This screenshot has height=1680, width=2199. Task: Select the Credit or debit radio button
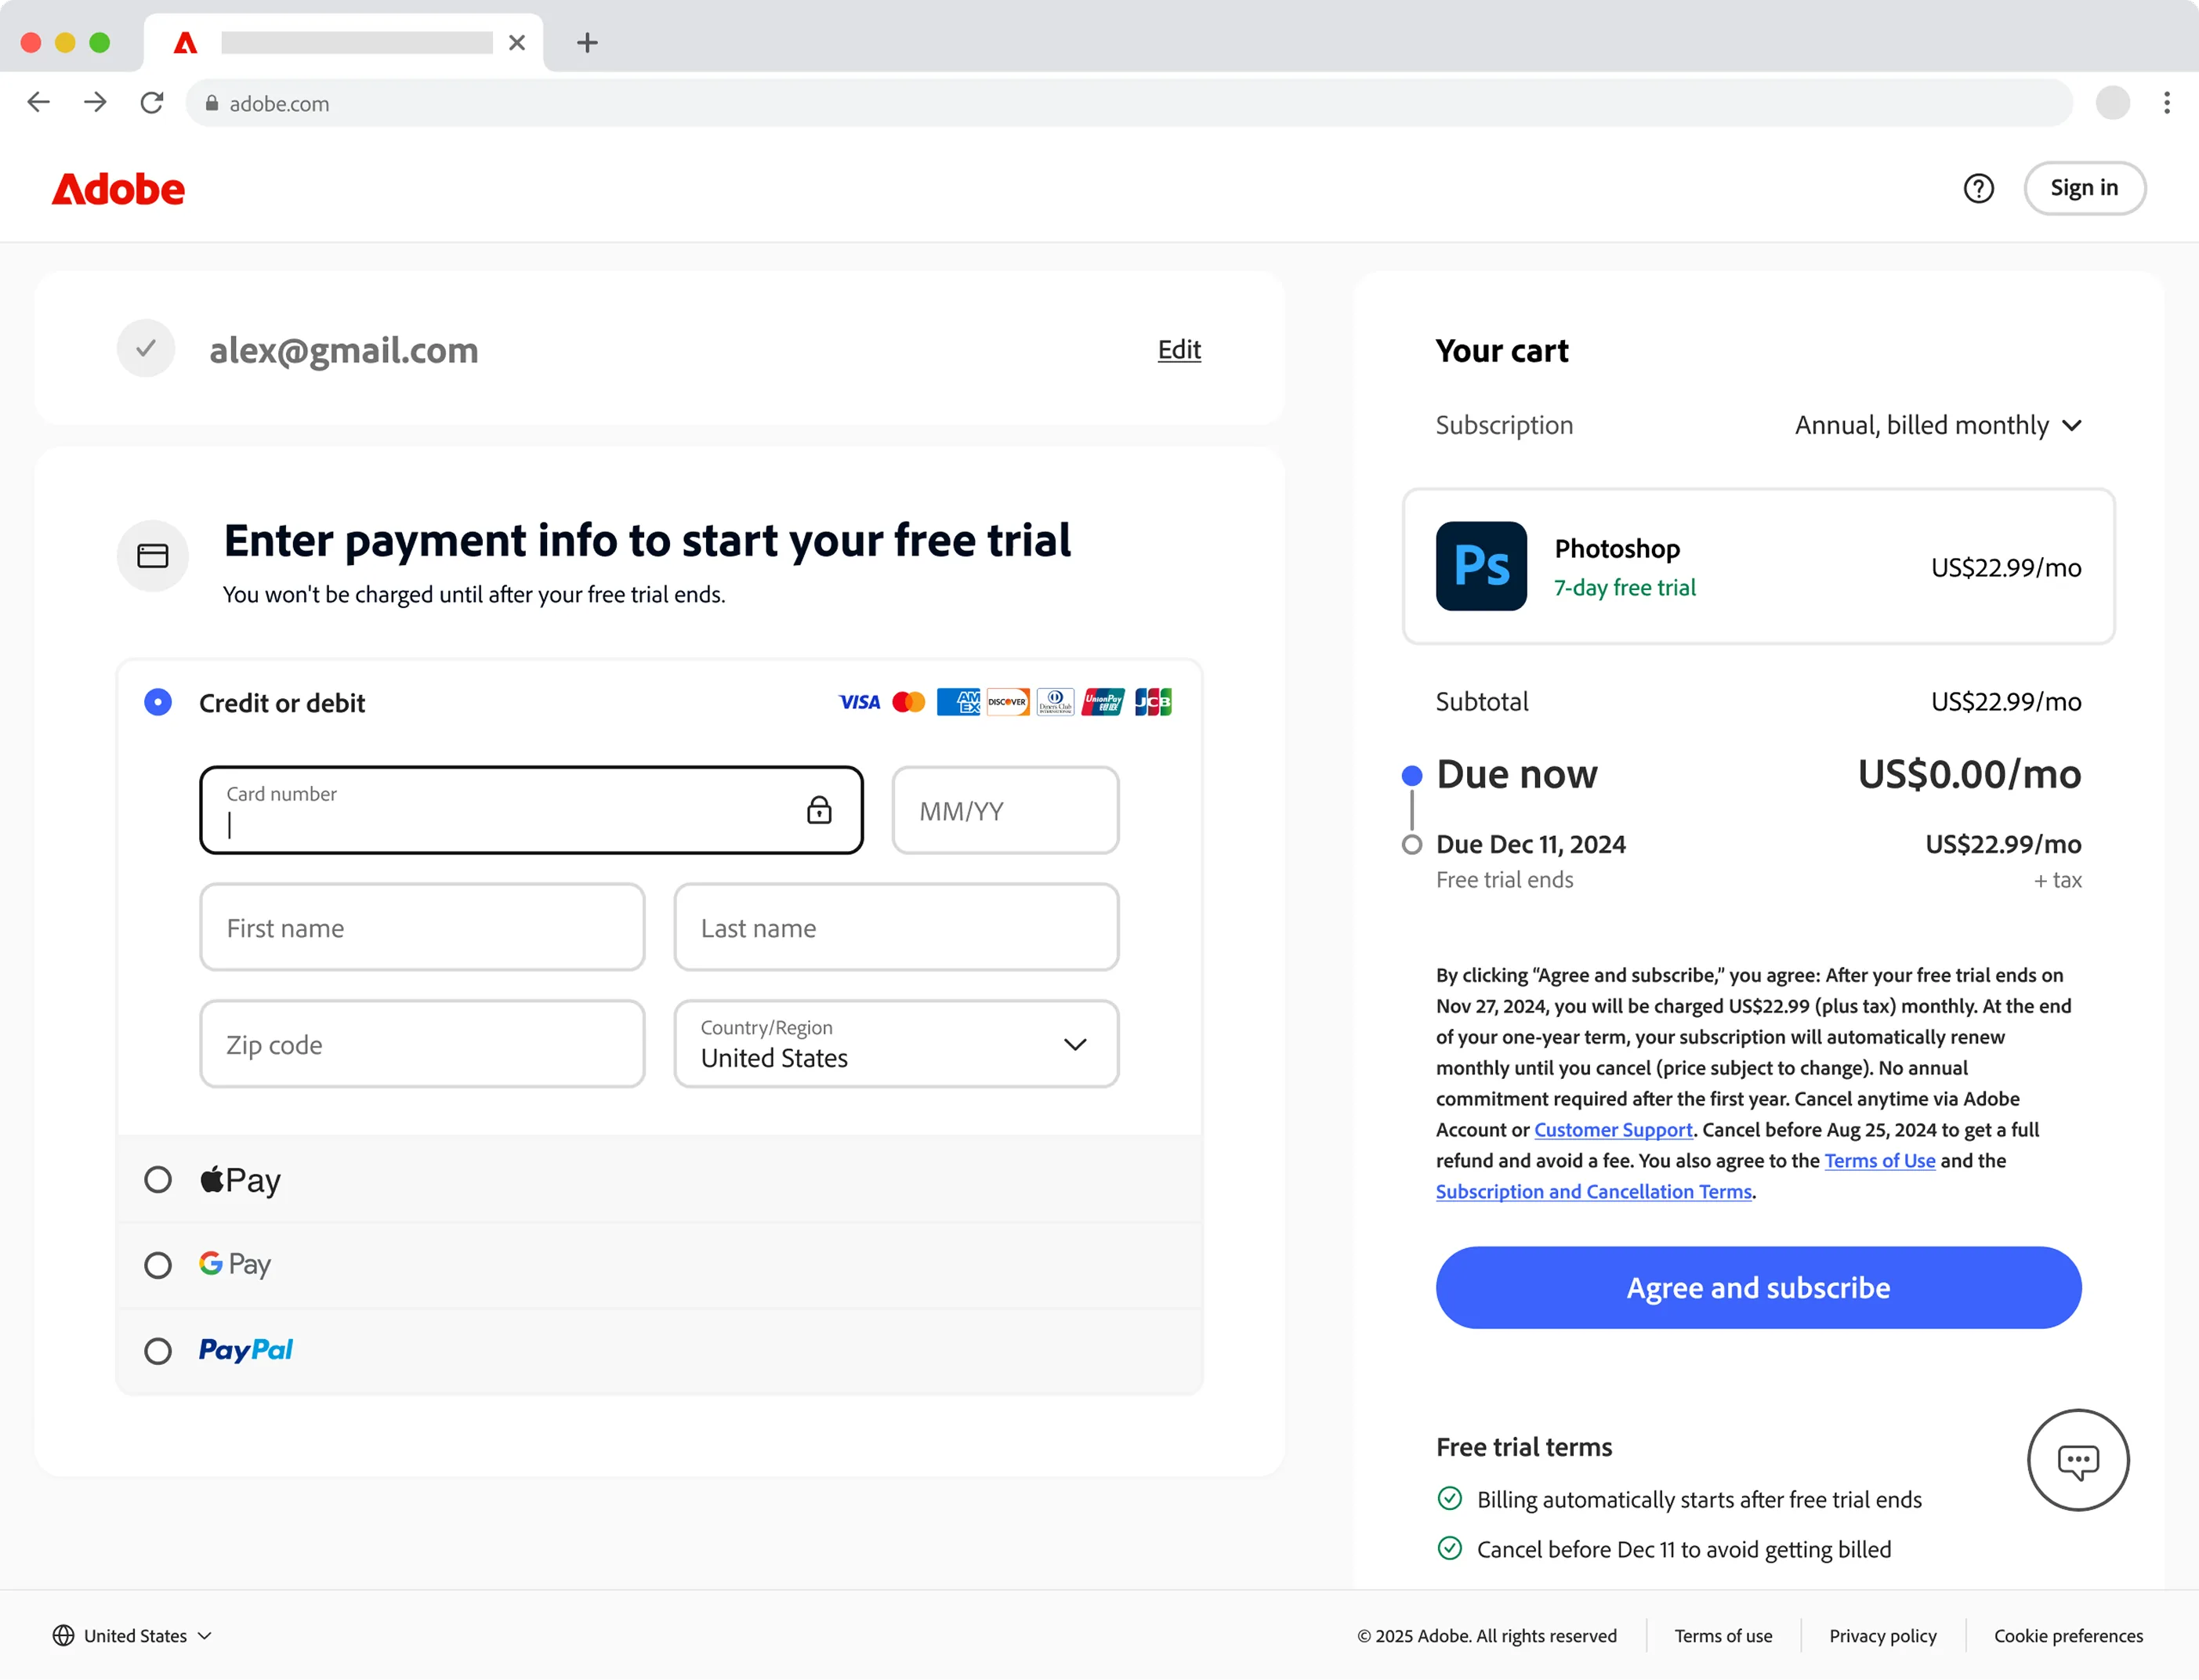pos(158,702)
